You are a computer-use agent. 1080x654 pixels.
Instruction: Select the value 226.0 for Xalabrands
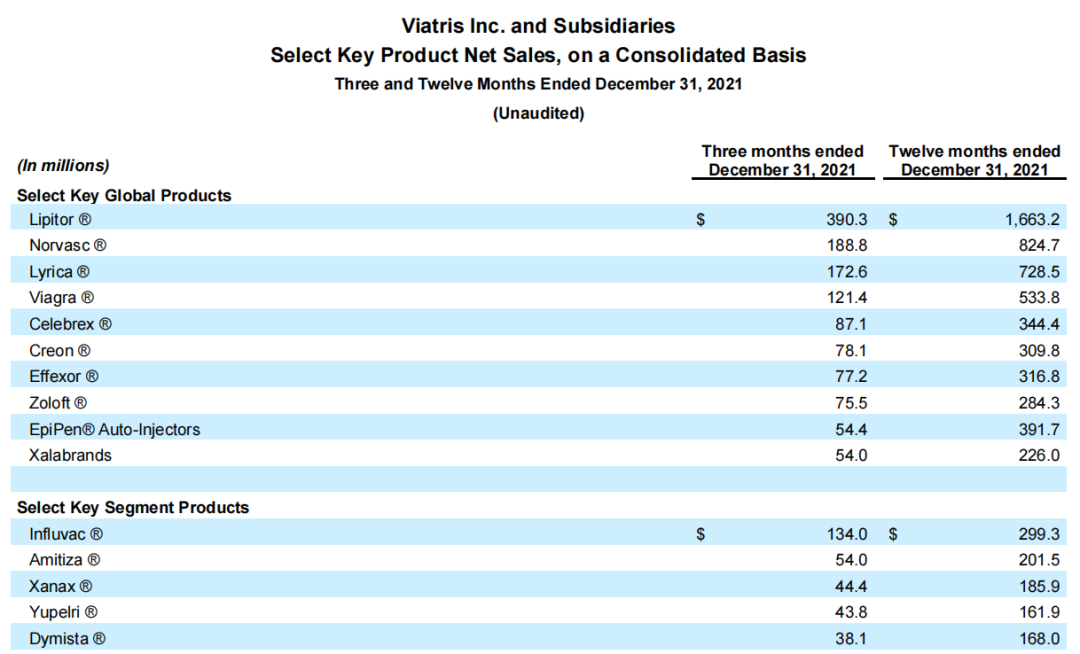(x=1039, y=455)
